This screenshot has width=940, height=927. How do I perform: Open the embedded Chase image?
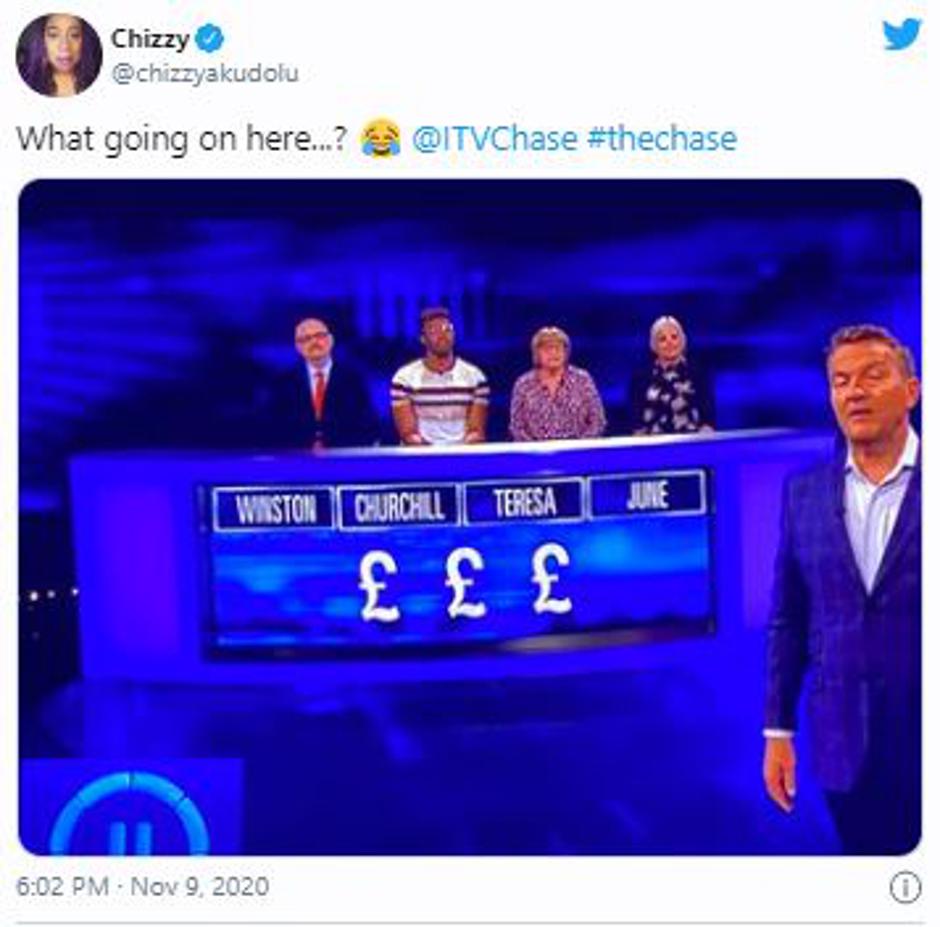[x=470, y=517]
